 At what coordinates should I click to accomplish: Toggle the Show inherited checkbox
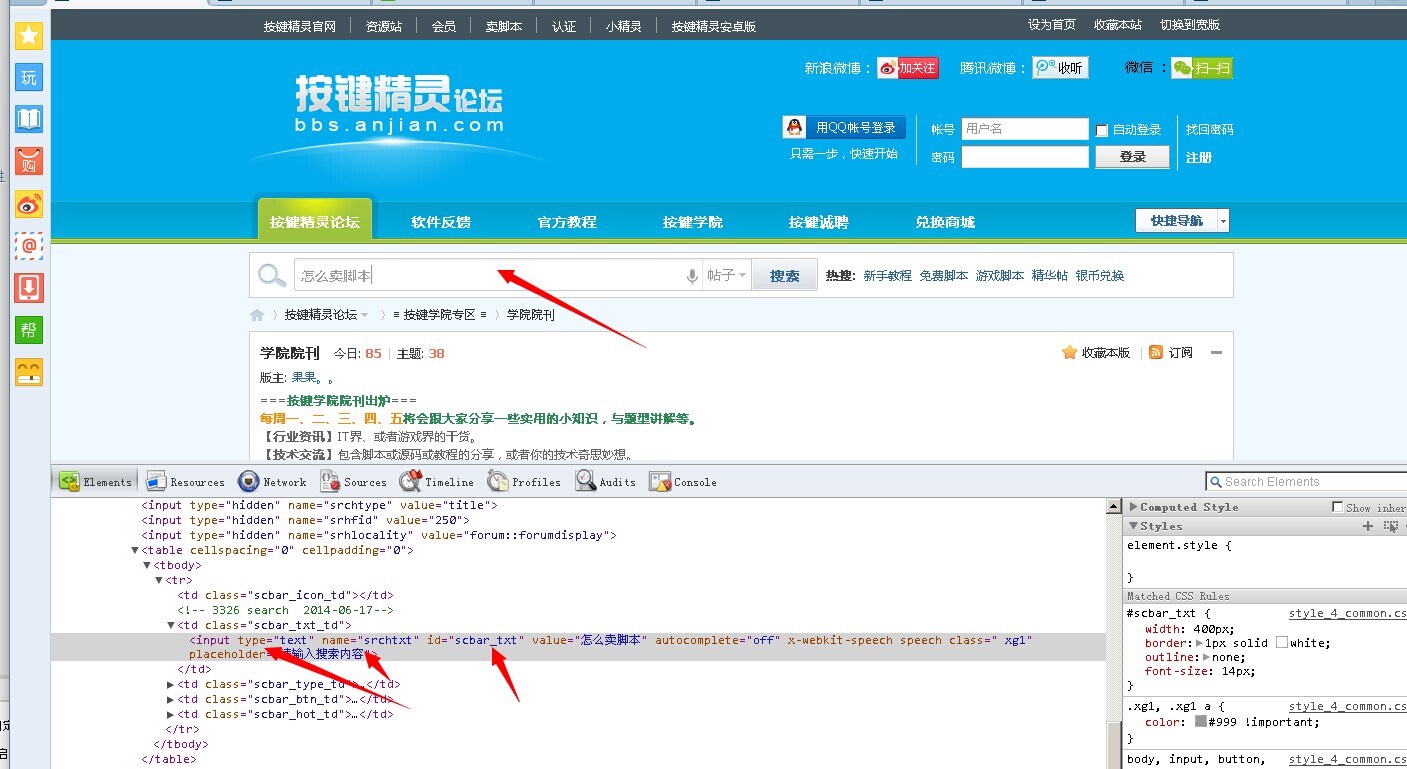point(1338,507)
